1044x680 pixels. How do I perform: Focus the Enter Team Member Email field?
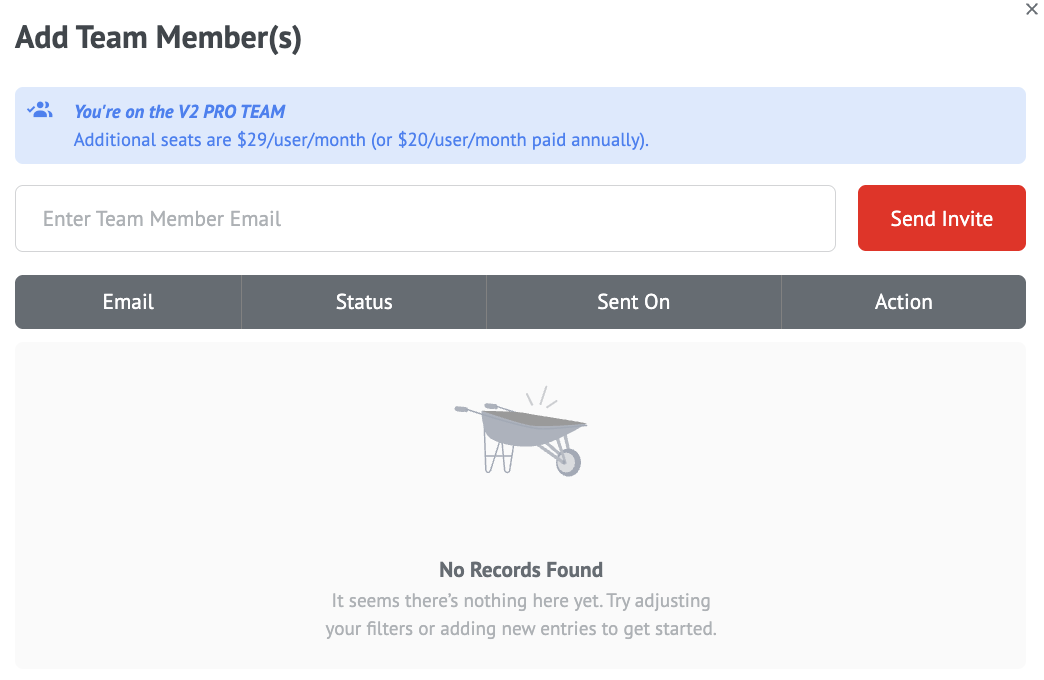point(425,218)
